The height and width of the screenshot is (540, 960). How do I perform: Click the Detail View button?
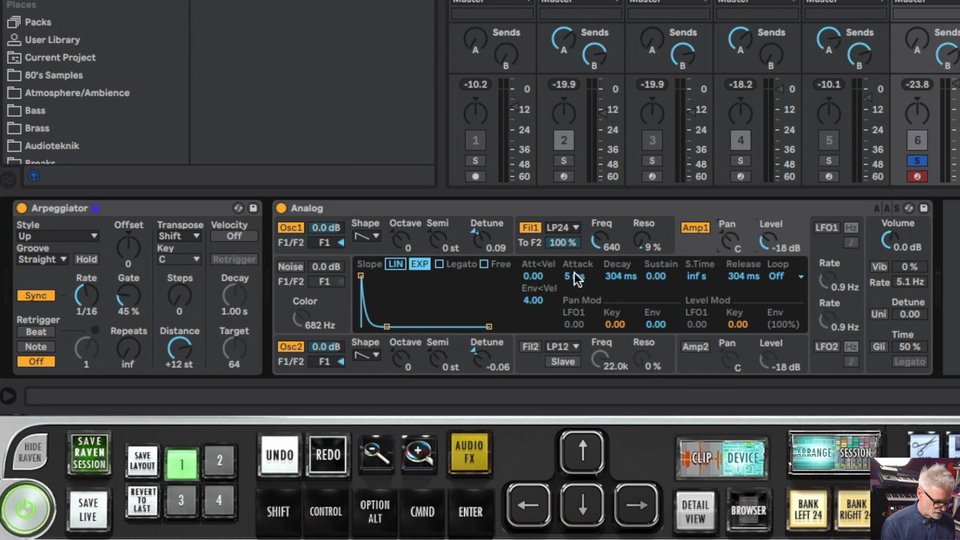coord(695,511)
